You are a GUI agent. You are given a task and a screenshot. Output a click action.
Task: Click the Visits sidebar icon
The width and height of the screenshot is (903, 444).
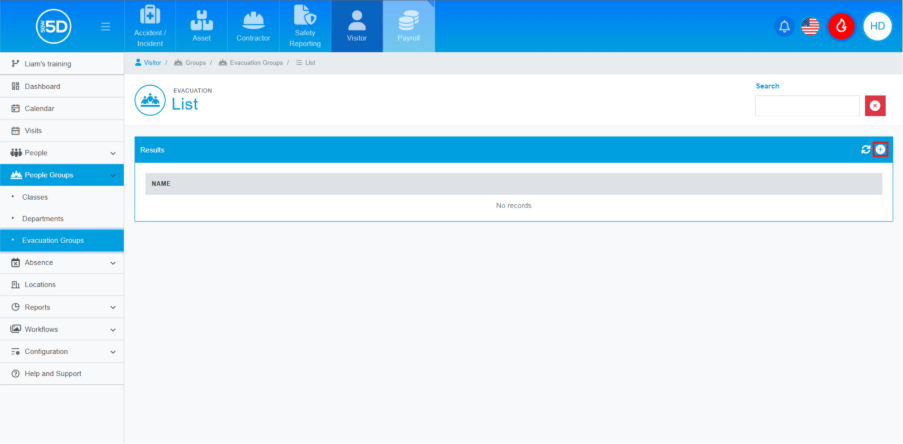point(16,131)
